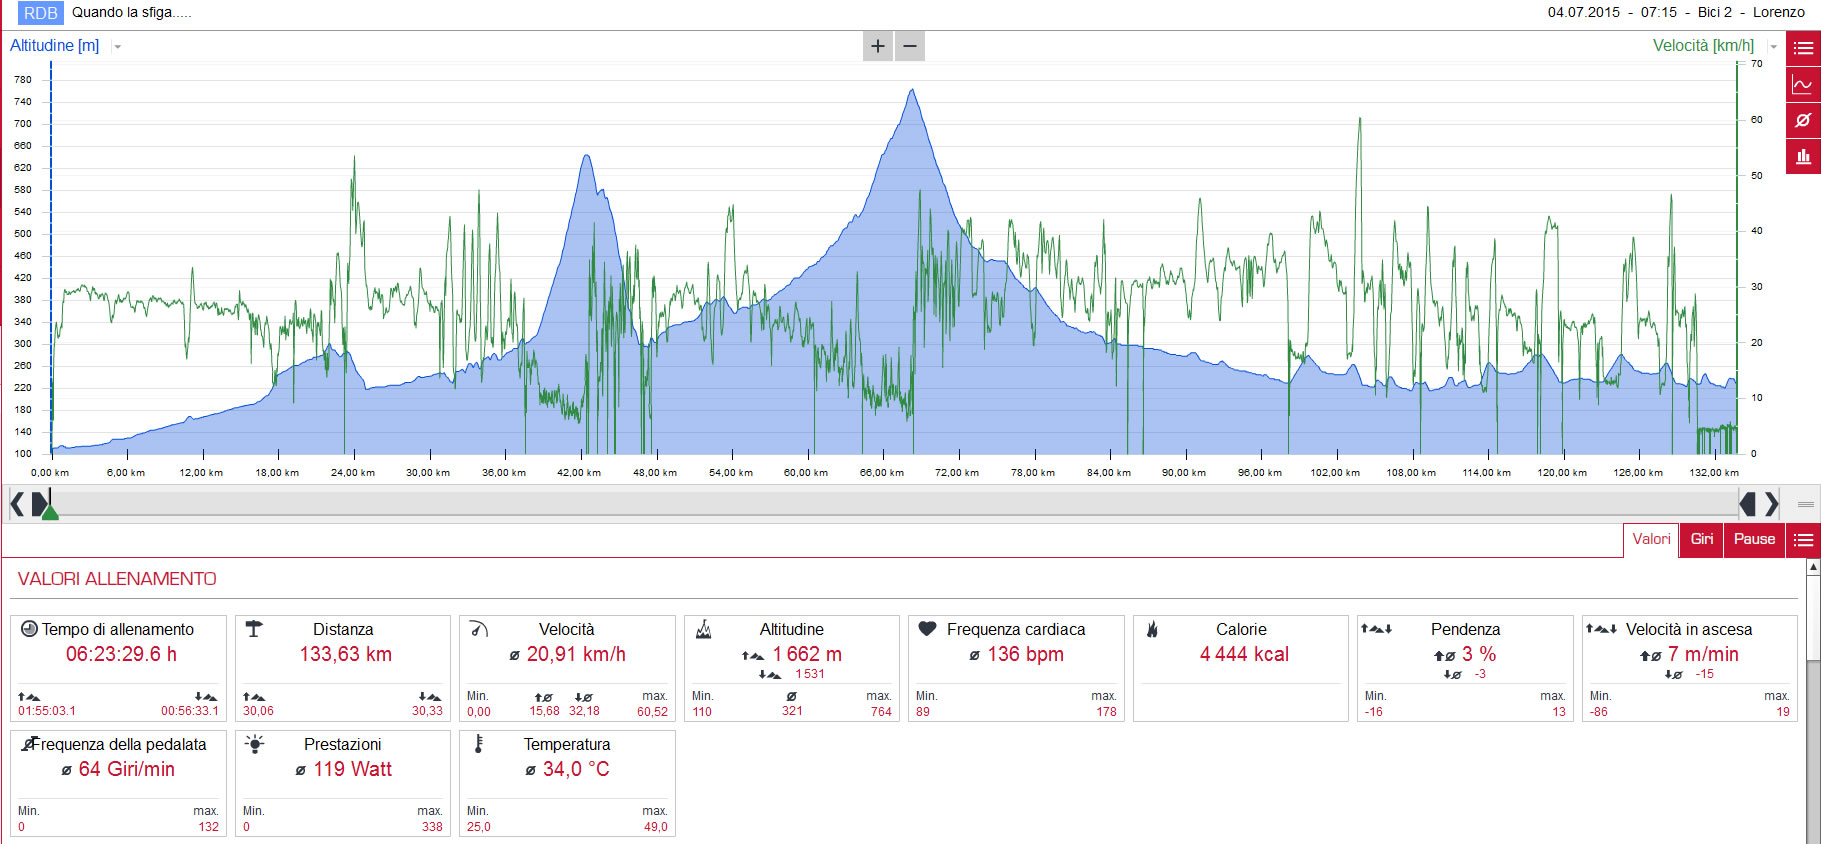
Task: Click the zoom in plus button
Action: click(877, 46)
